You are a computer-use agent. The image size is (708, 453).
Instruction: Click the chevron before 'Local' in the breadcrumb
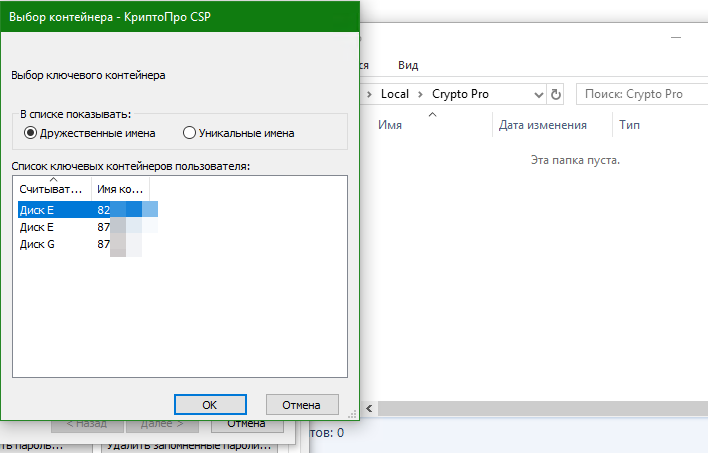click(370, 94)
